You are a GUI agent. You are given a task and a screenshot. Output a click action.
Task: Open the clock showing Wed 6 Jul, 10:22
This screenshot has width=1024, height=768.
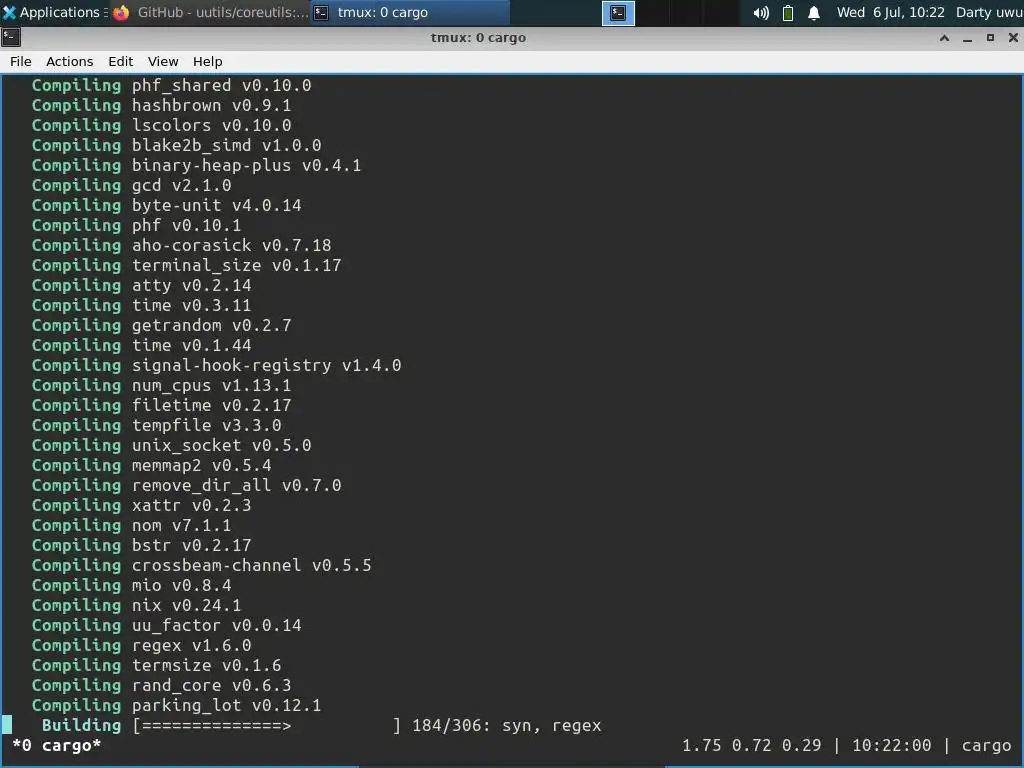(x=890, y=12)
